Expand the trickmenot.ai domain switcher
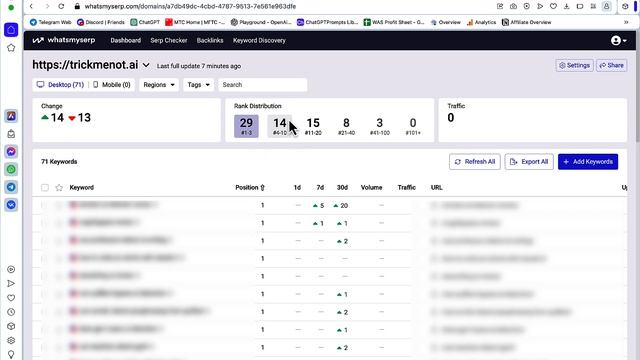Screen dimensions: 640x360 click(146, 65)
